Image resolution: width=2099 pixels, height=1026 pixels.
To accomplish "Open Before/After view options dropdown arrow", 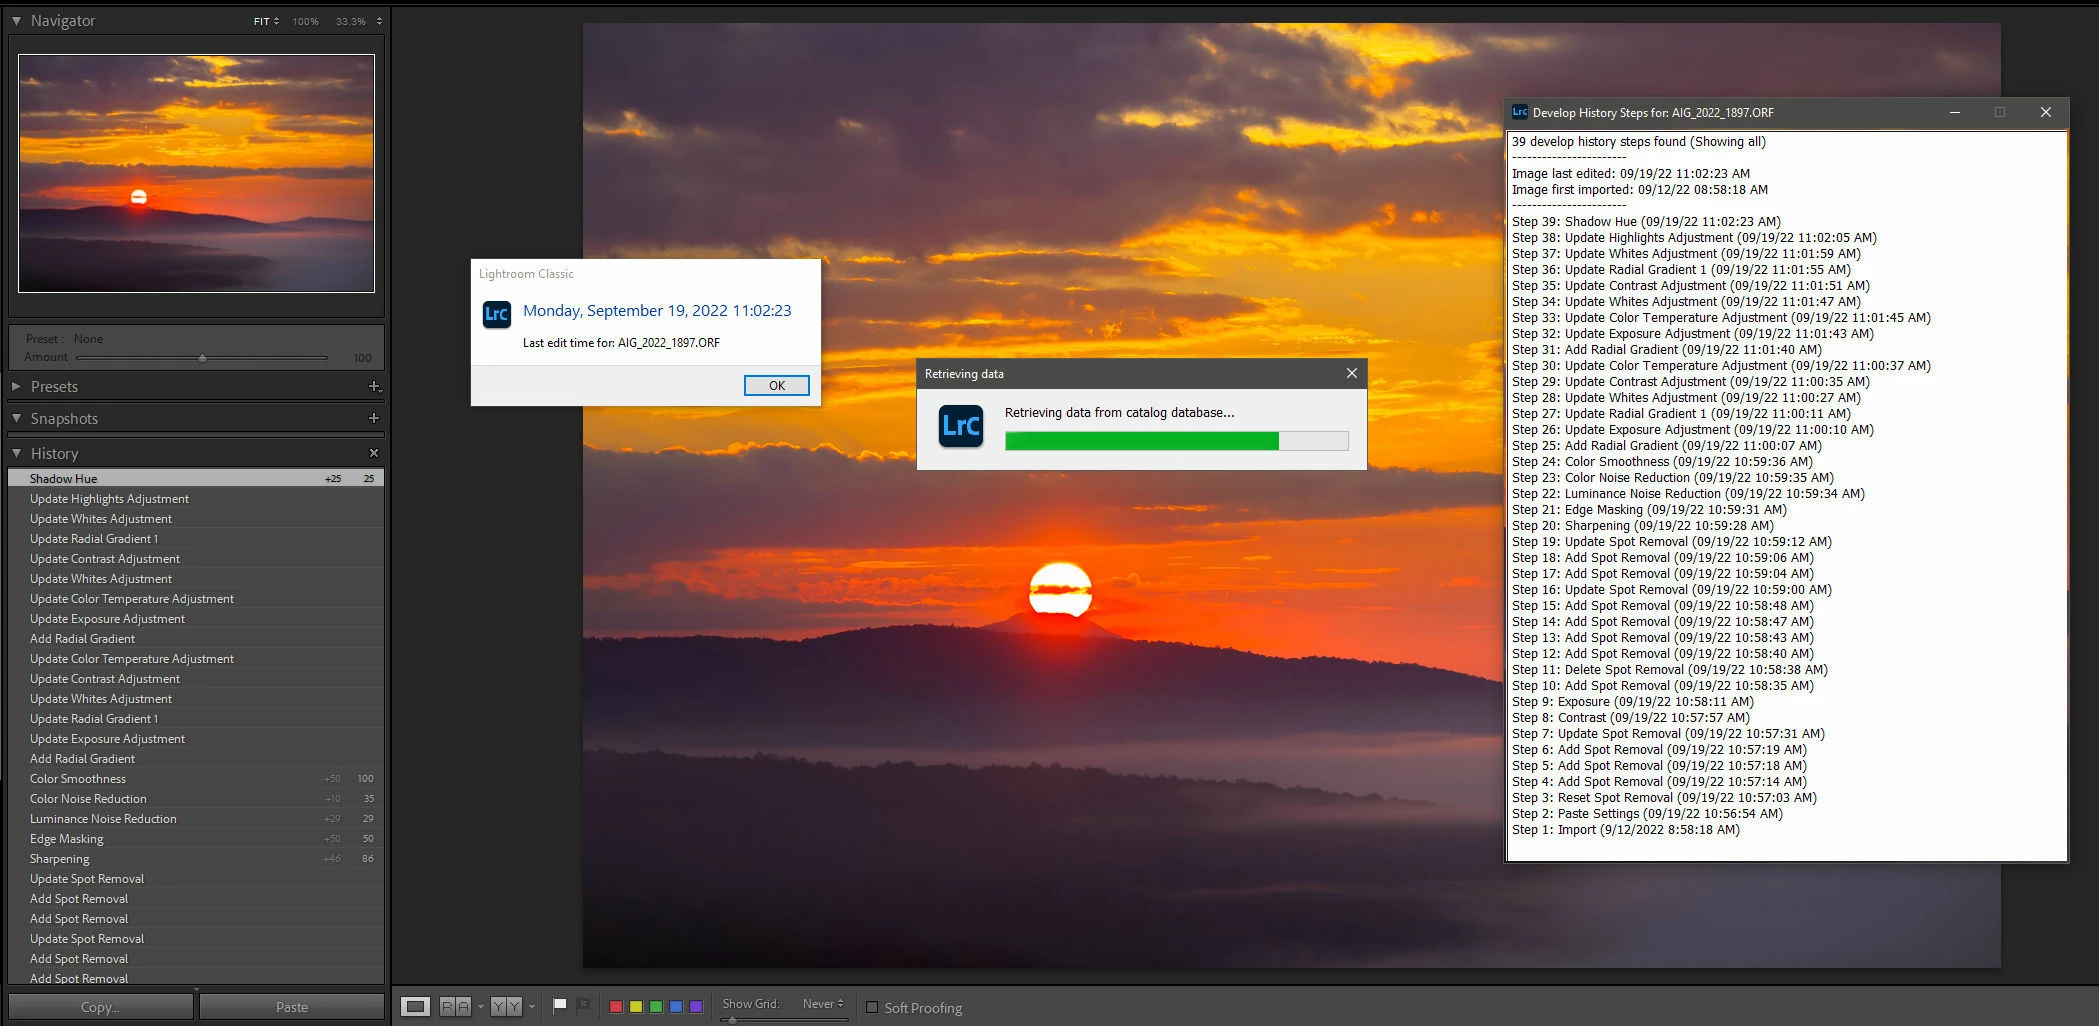I will point(532,1006).
